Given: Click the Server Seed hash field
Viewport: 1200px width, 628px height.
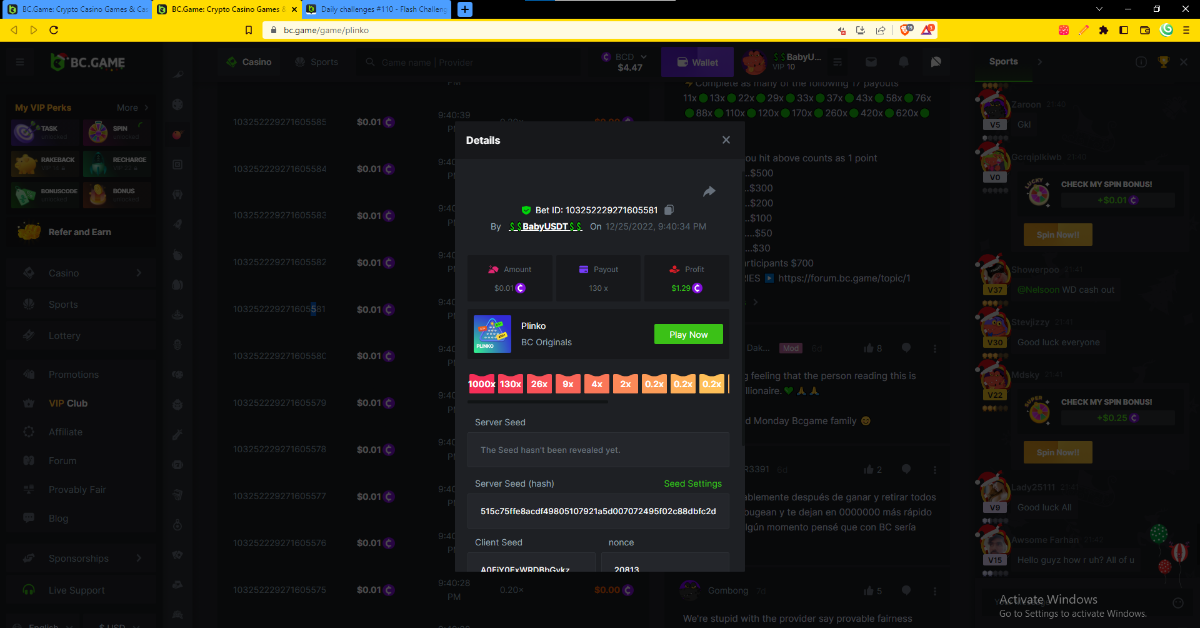Looking at the screenshot, I should point(598,510).
